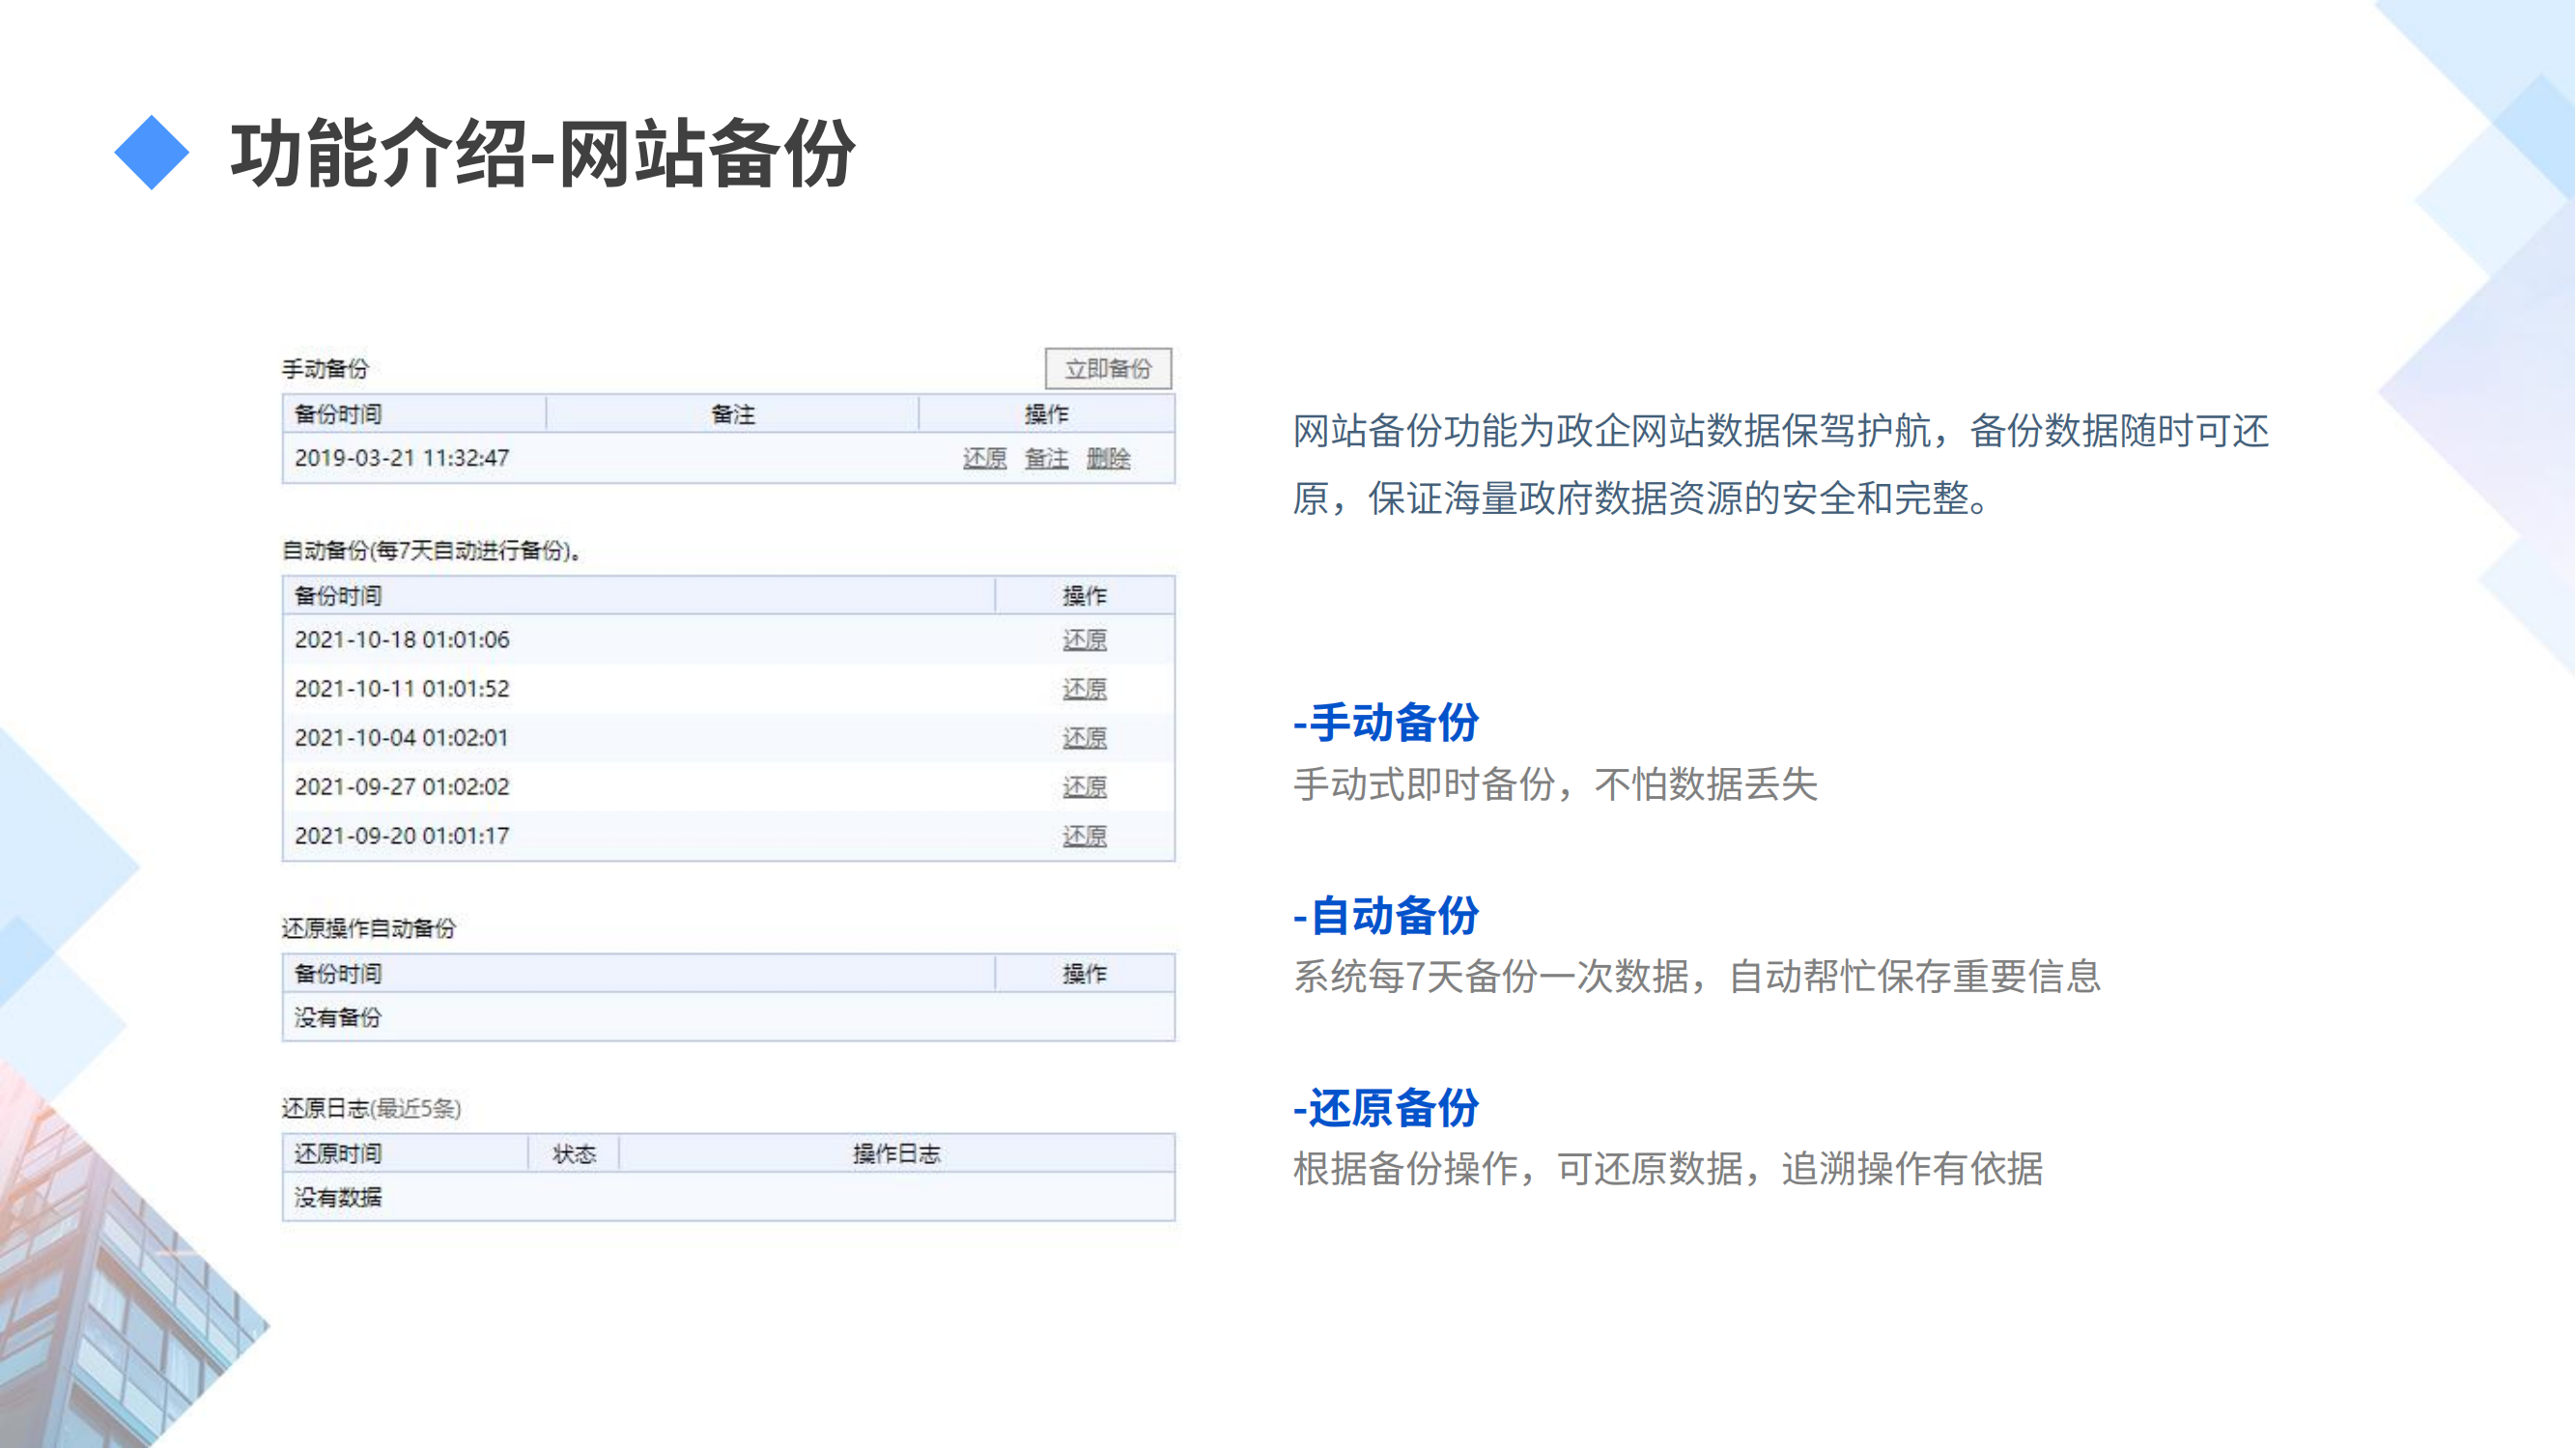Click the 没有备份 empty row
Image resolution: width=2576 pixels, height=1449 pixels.
coord(338,1018)
